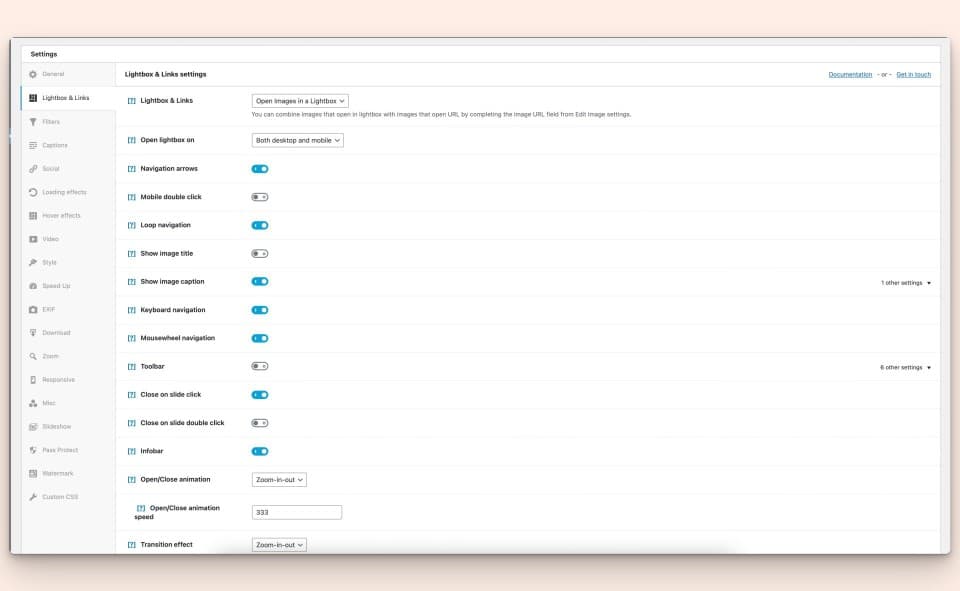960x591 pixels.
Task: Expand '6 other settings' for Toolbar
Action: point(906,367)
